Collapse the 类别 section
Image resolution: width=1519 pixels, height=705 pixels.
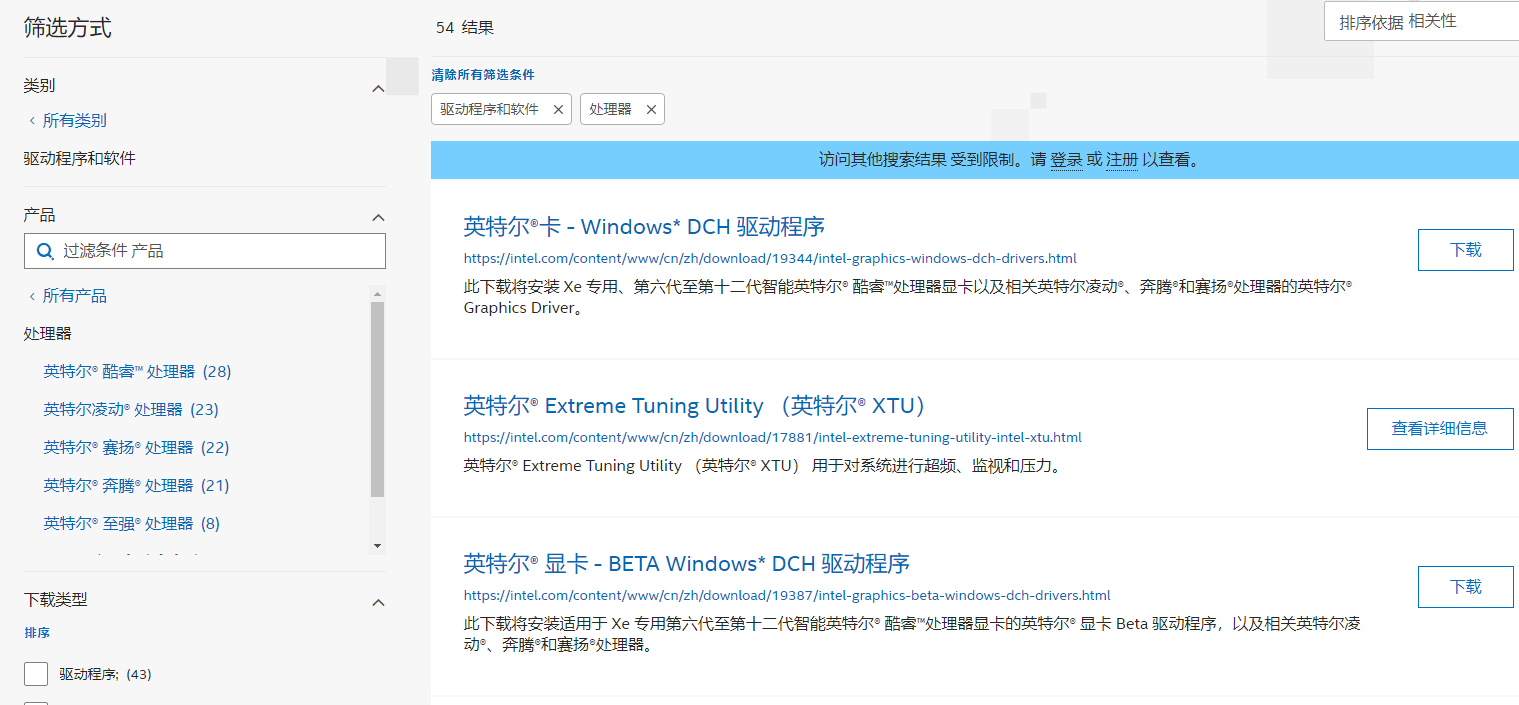tap(378, 89)
